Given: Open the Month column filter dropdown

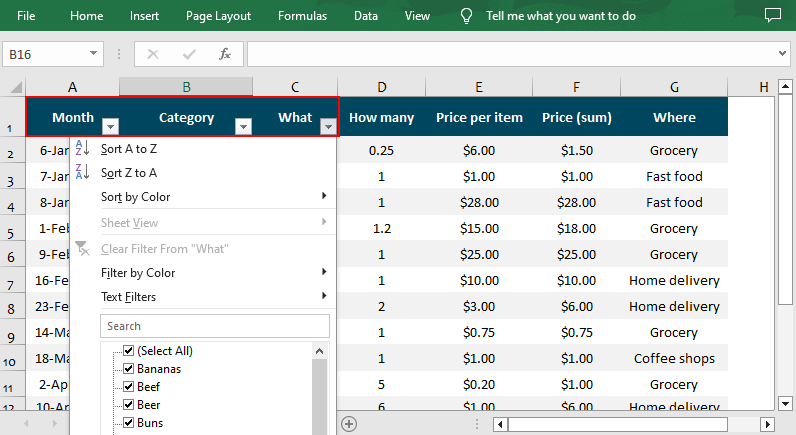Looking at the screenshot, I should pos(110,126).
